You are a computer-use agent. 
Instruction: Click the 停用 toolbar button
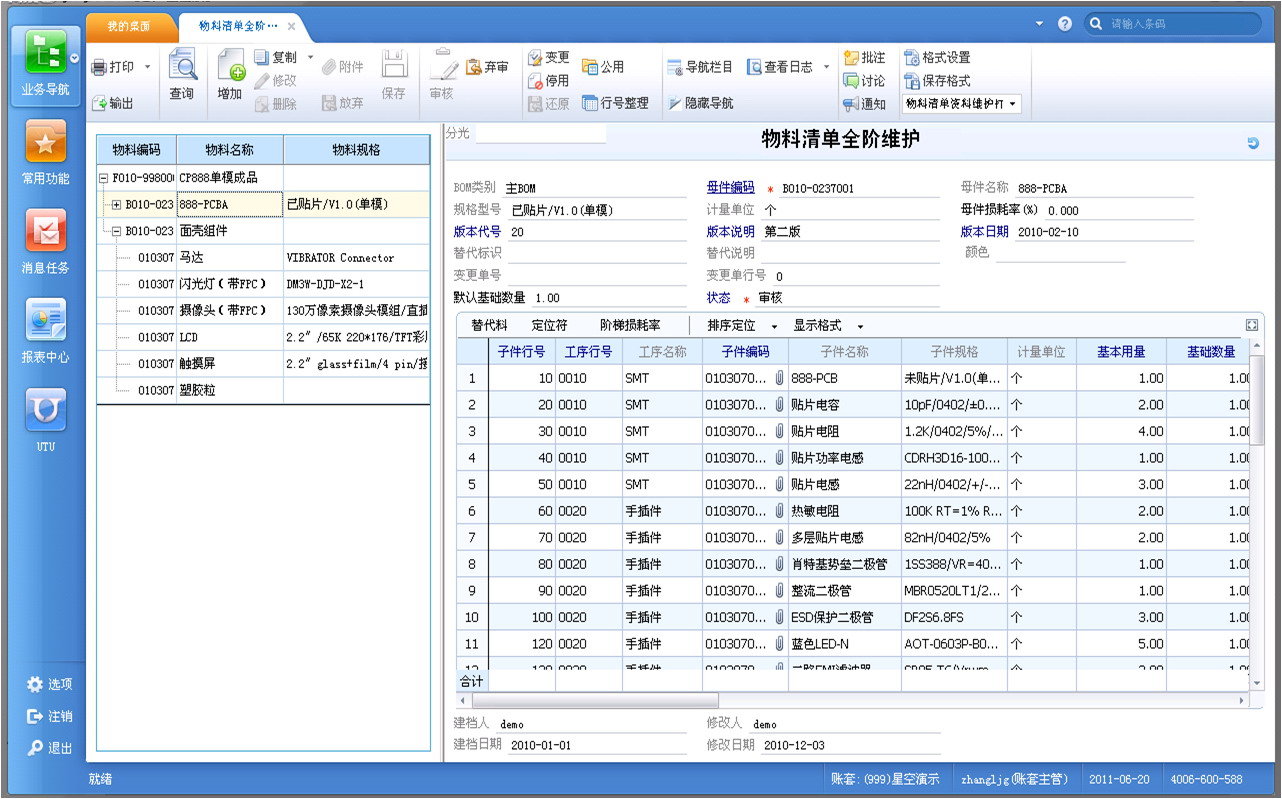coord(549,80)
